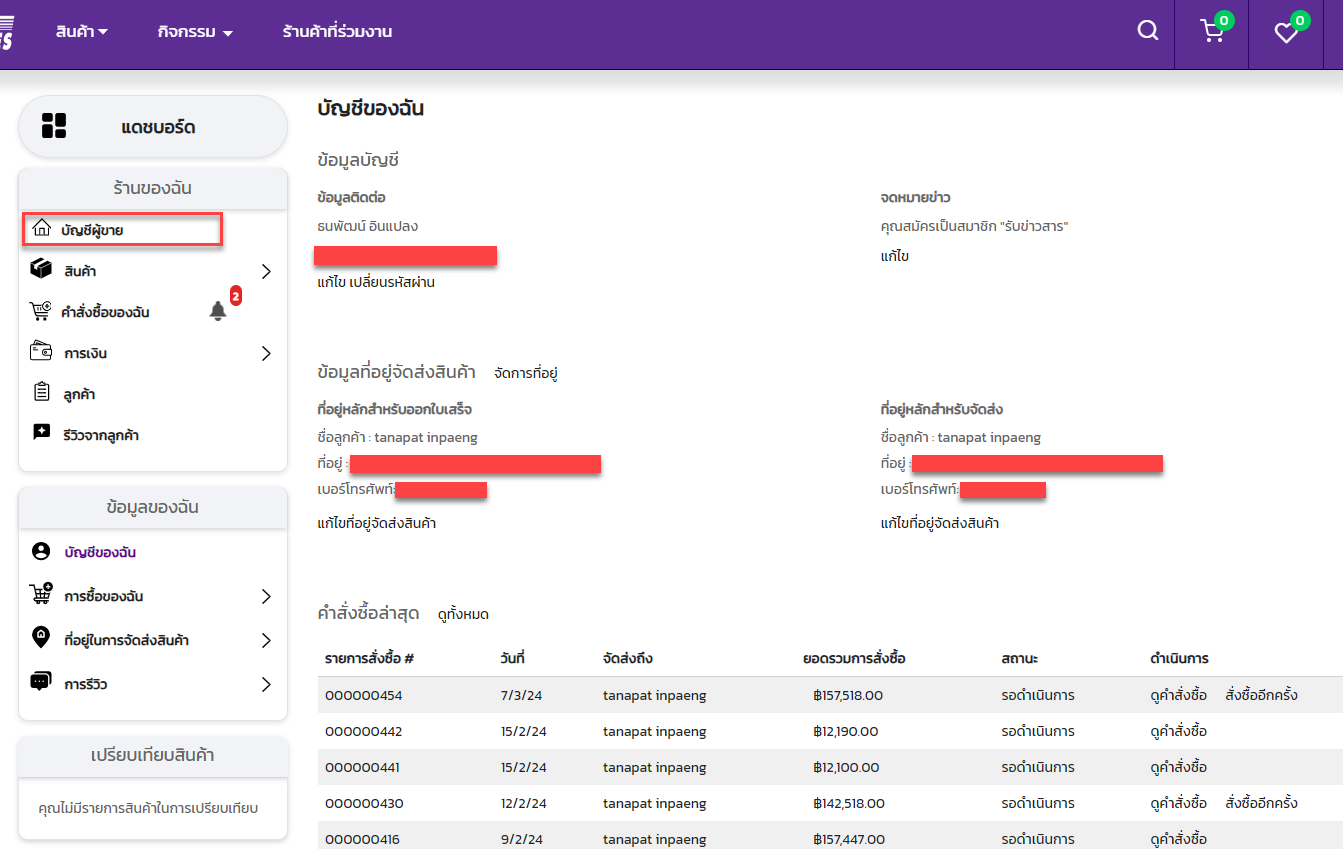Expand the การเงิน sidebar chevron

(266, 353)
